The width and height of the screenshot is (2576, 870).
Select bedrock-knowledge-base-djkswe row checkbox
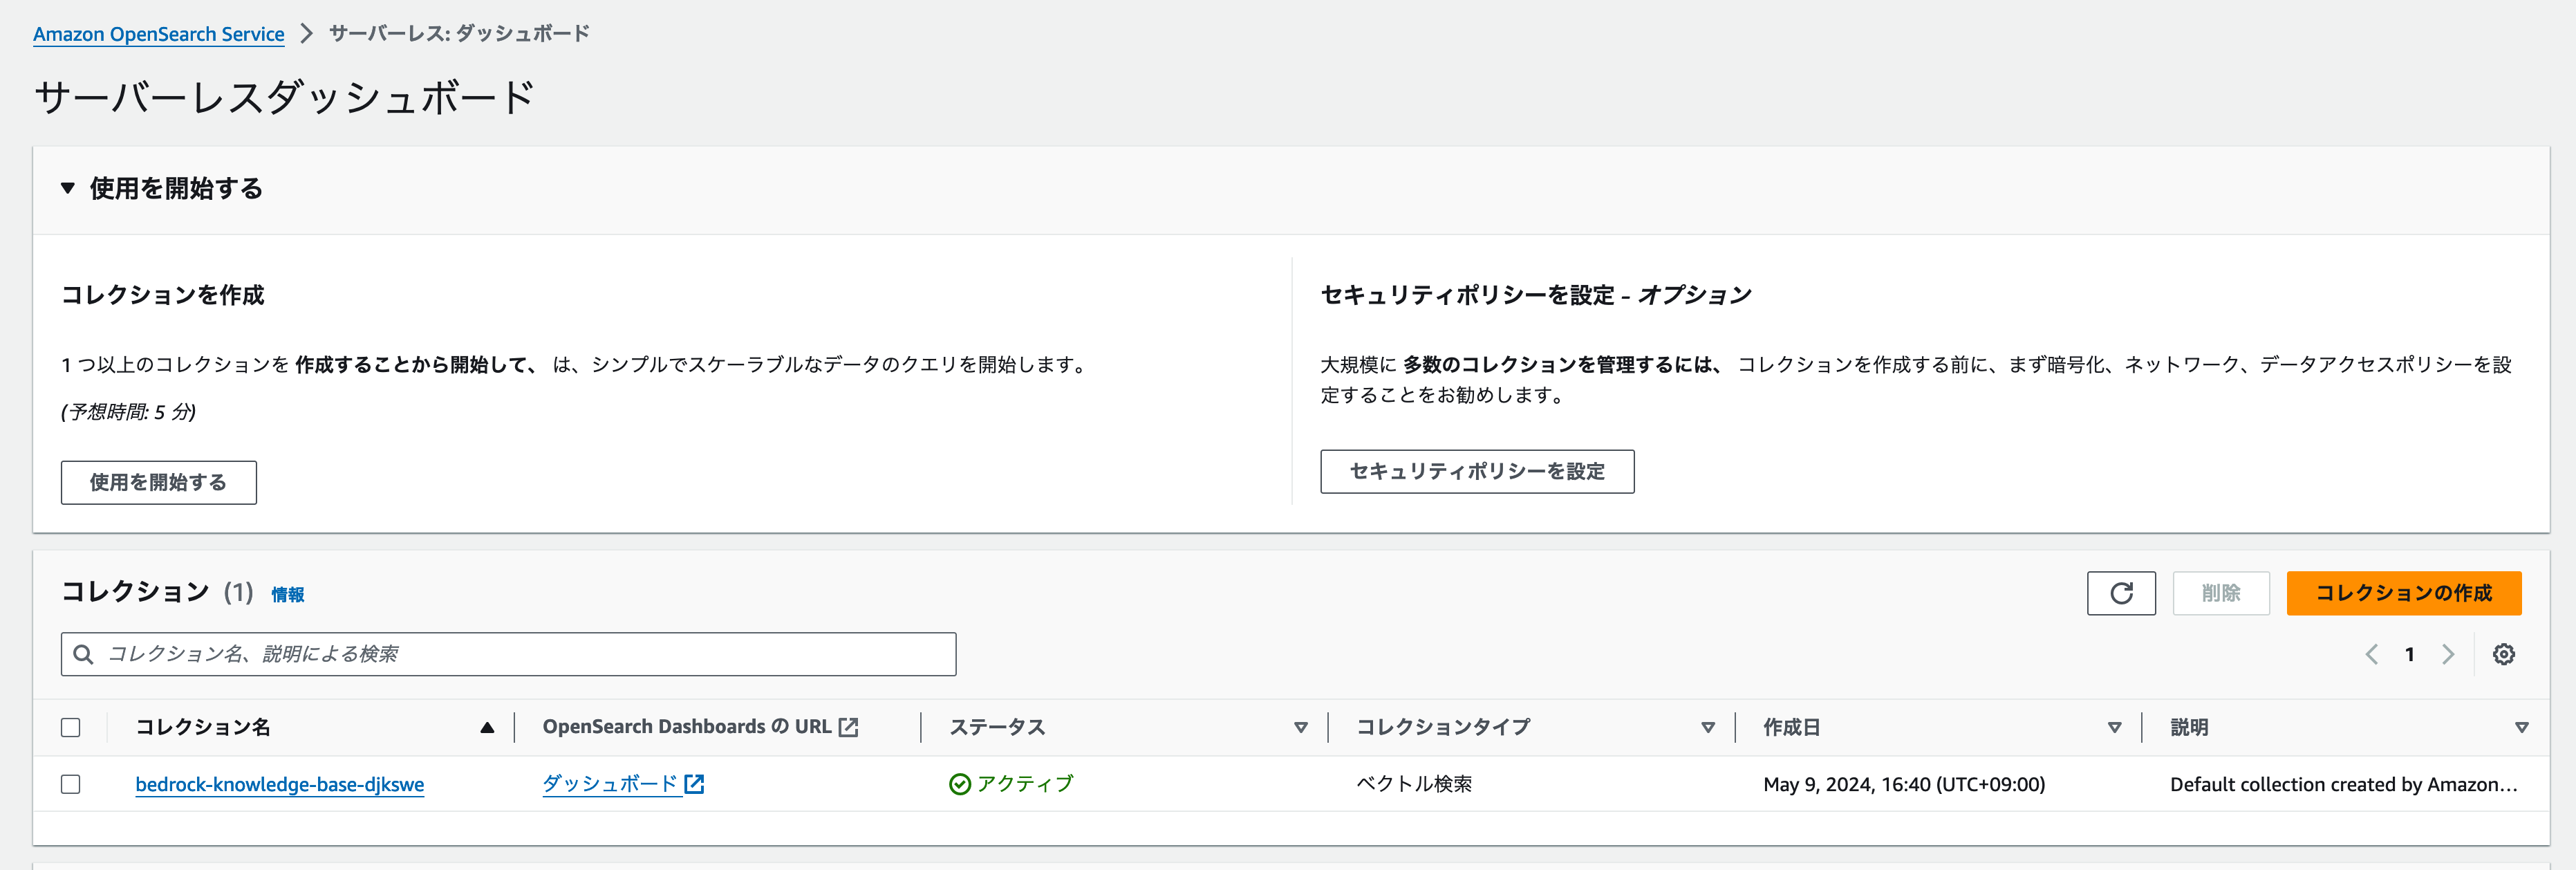[70, 784]
